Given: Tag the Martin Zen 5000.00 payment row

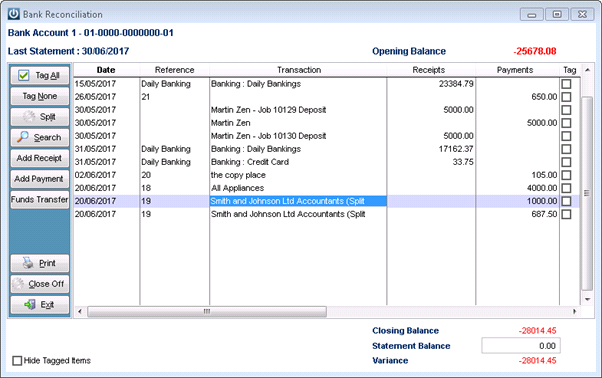Looking at the screenshot, I should coord(566,123).
